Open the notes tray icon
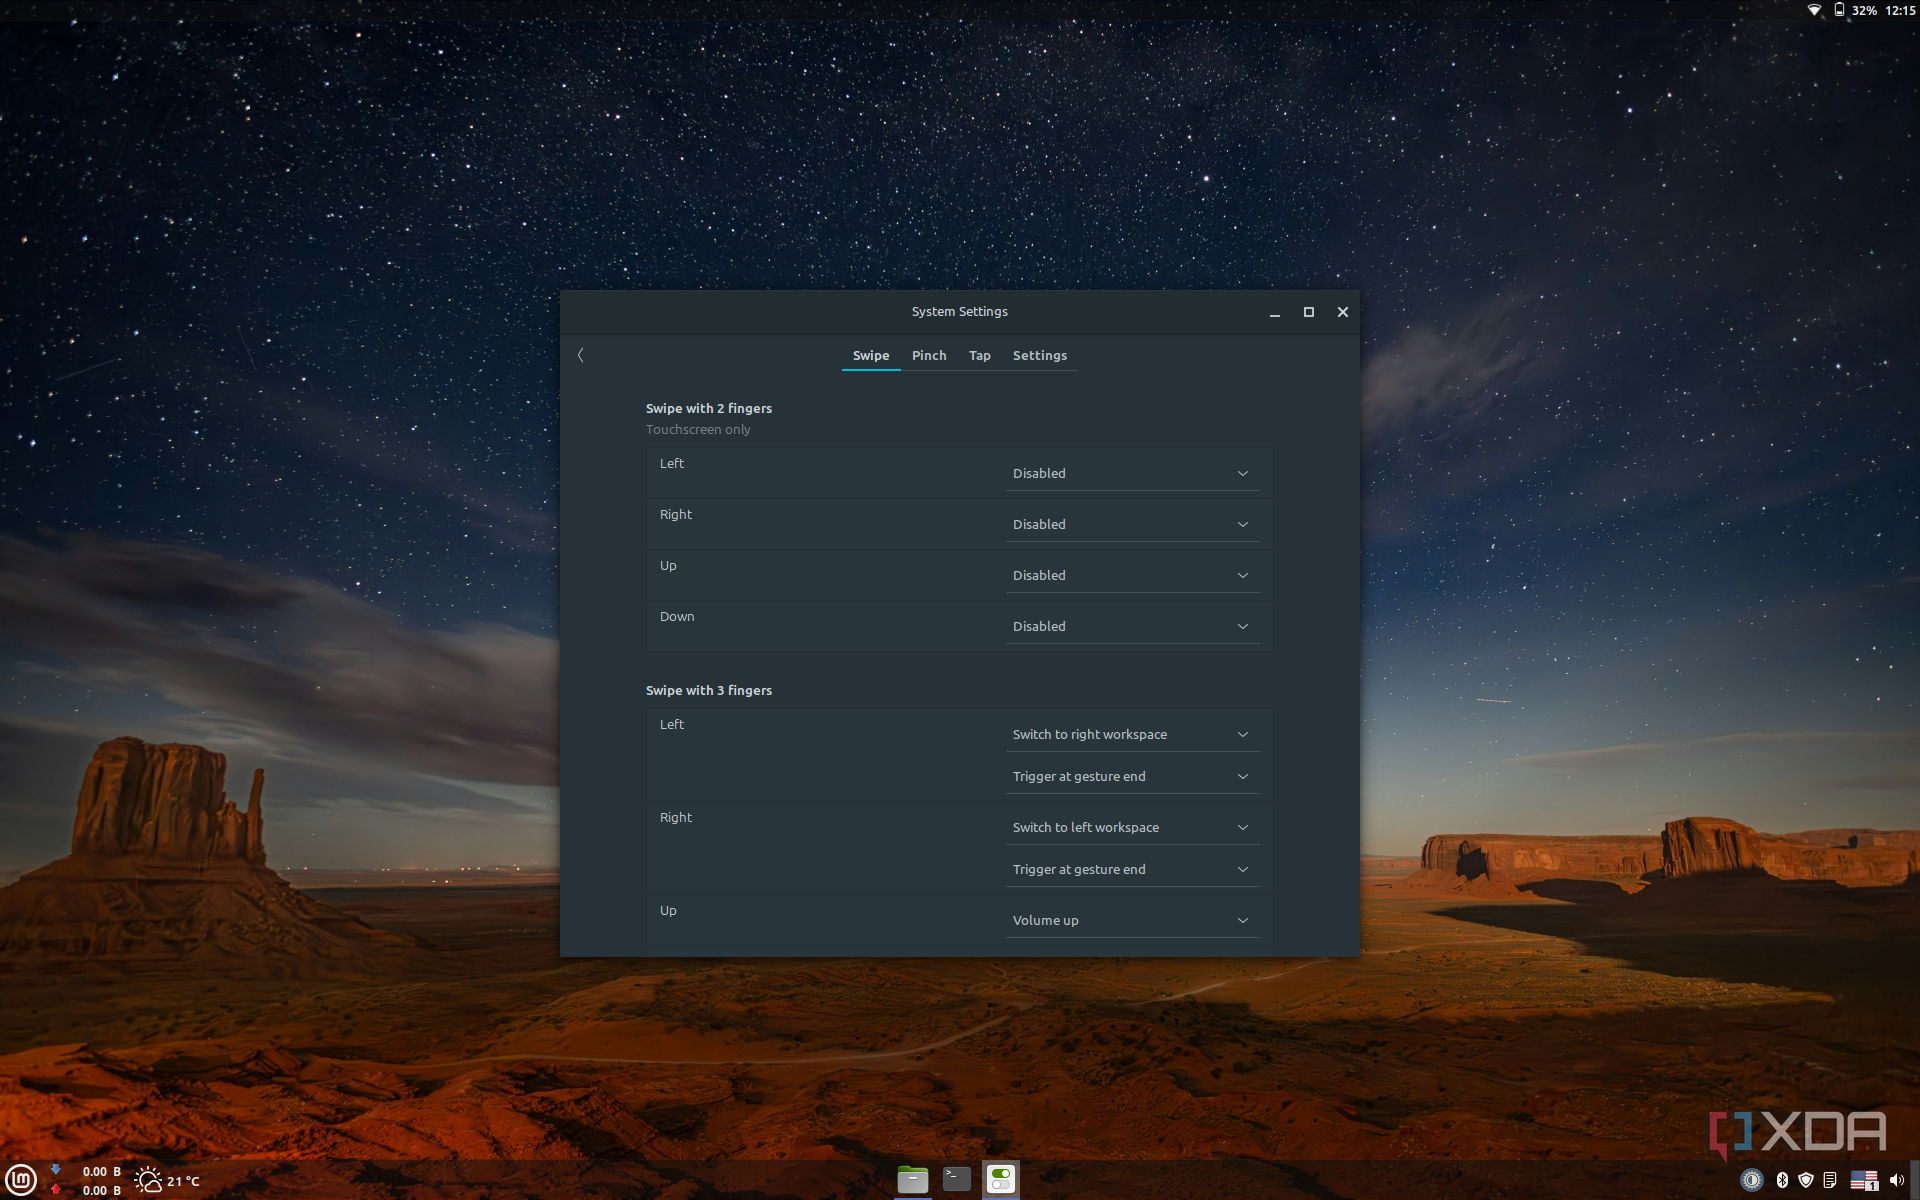Viewport: 1920px width, 1200px height. (1830, 1181)
